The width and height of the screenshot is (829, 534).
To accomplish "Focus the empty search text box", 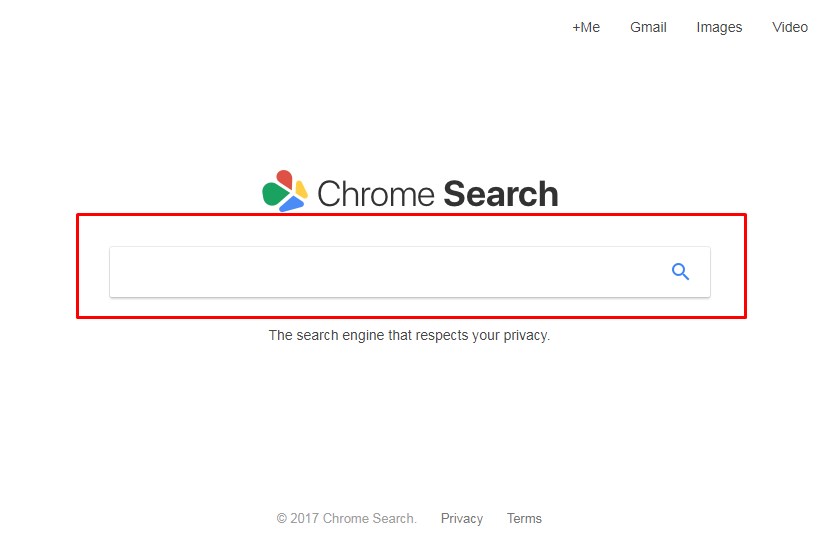I will point(389,272).
